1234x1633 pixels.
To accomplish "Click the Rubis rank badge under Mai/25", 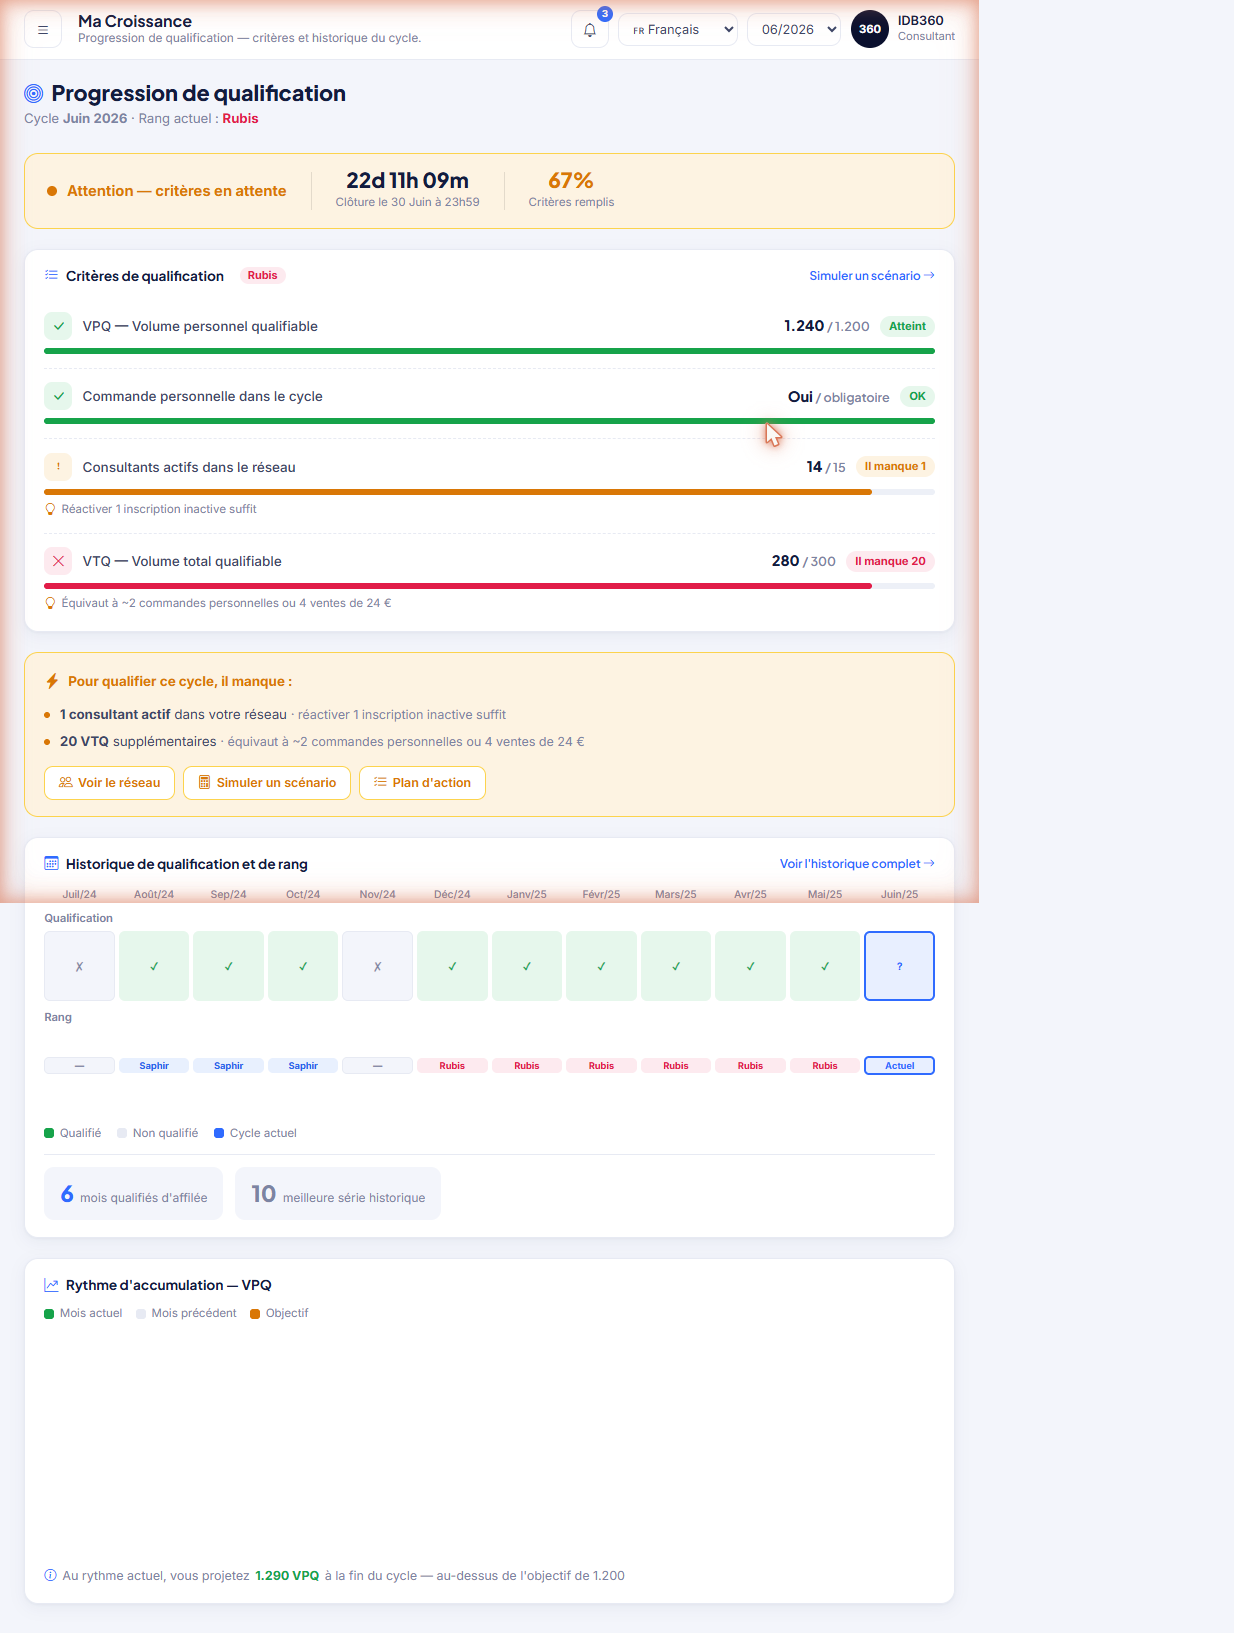I will 825,1066.
